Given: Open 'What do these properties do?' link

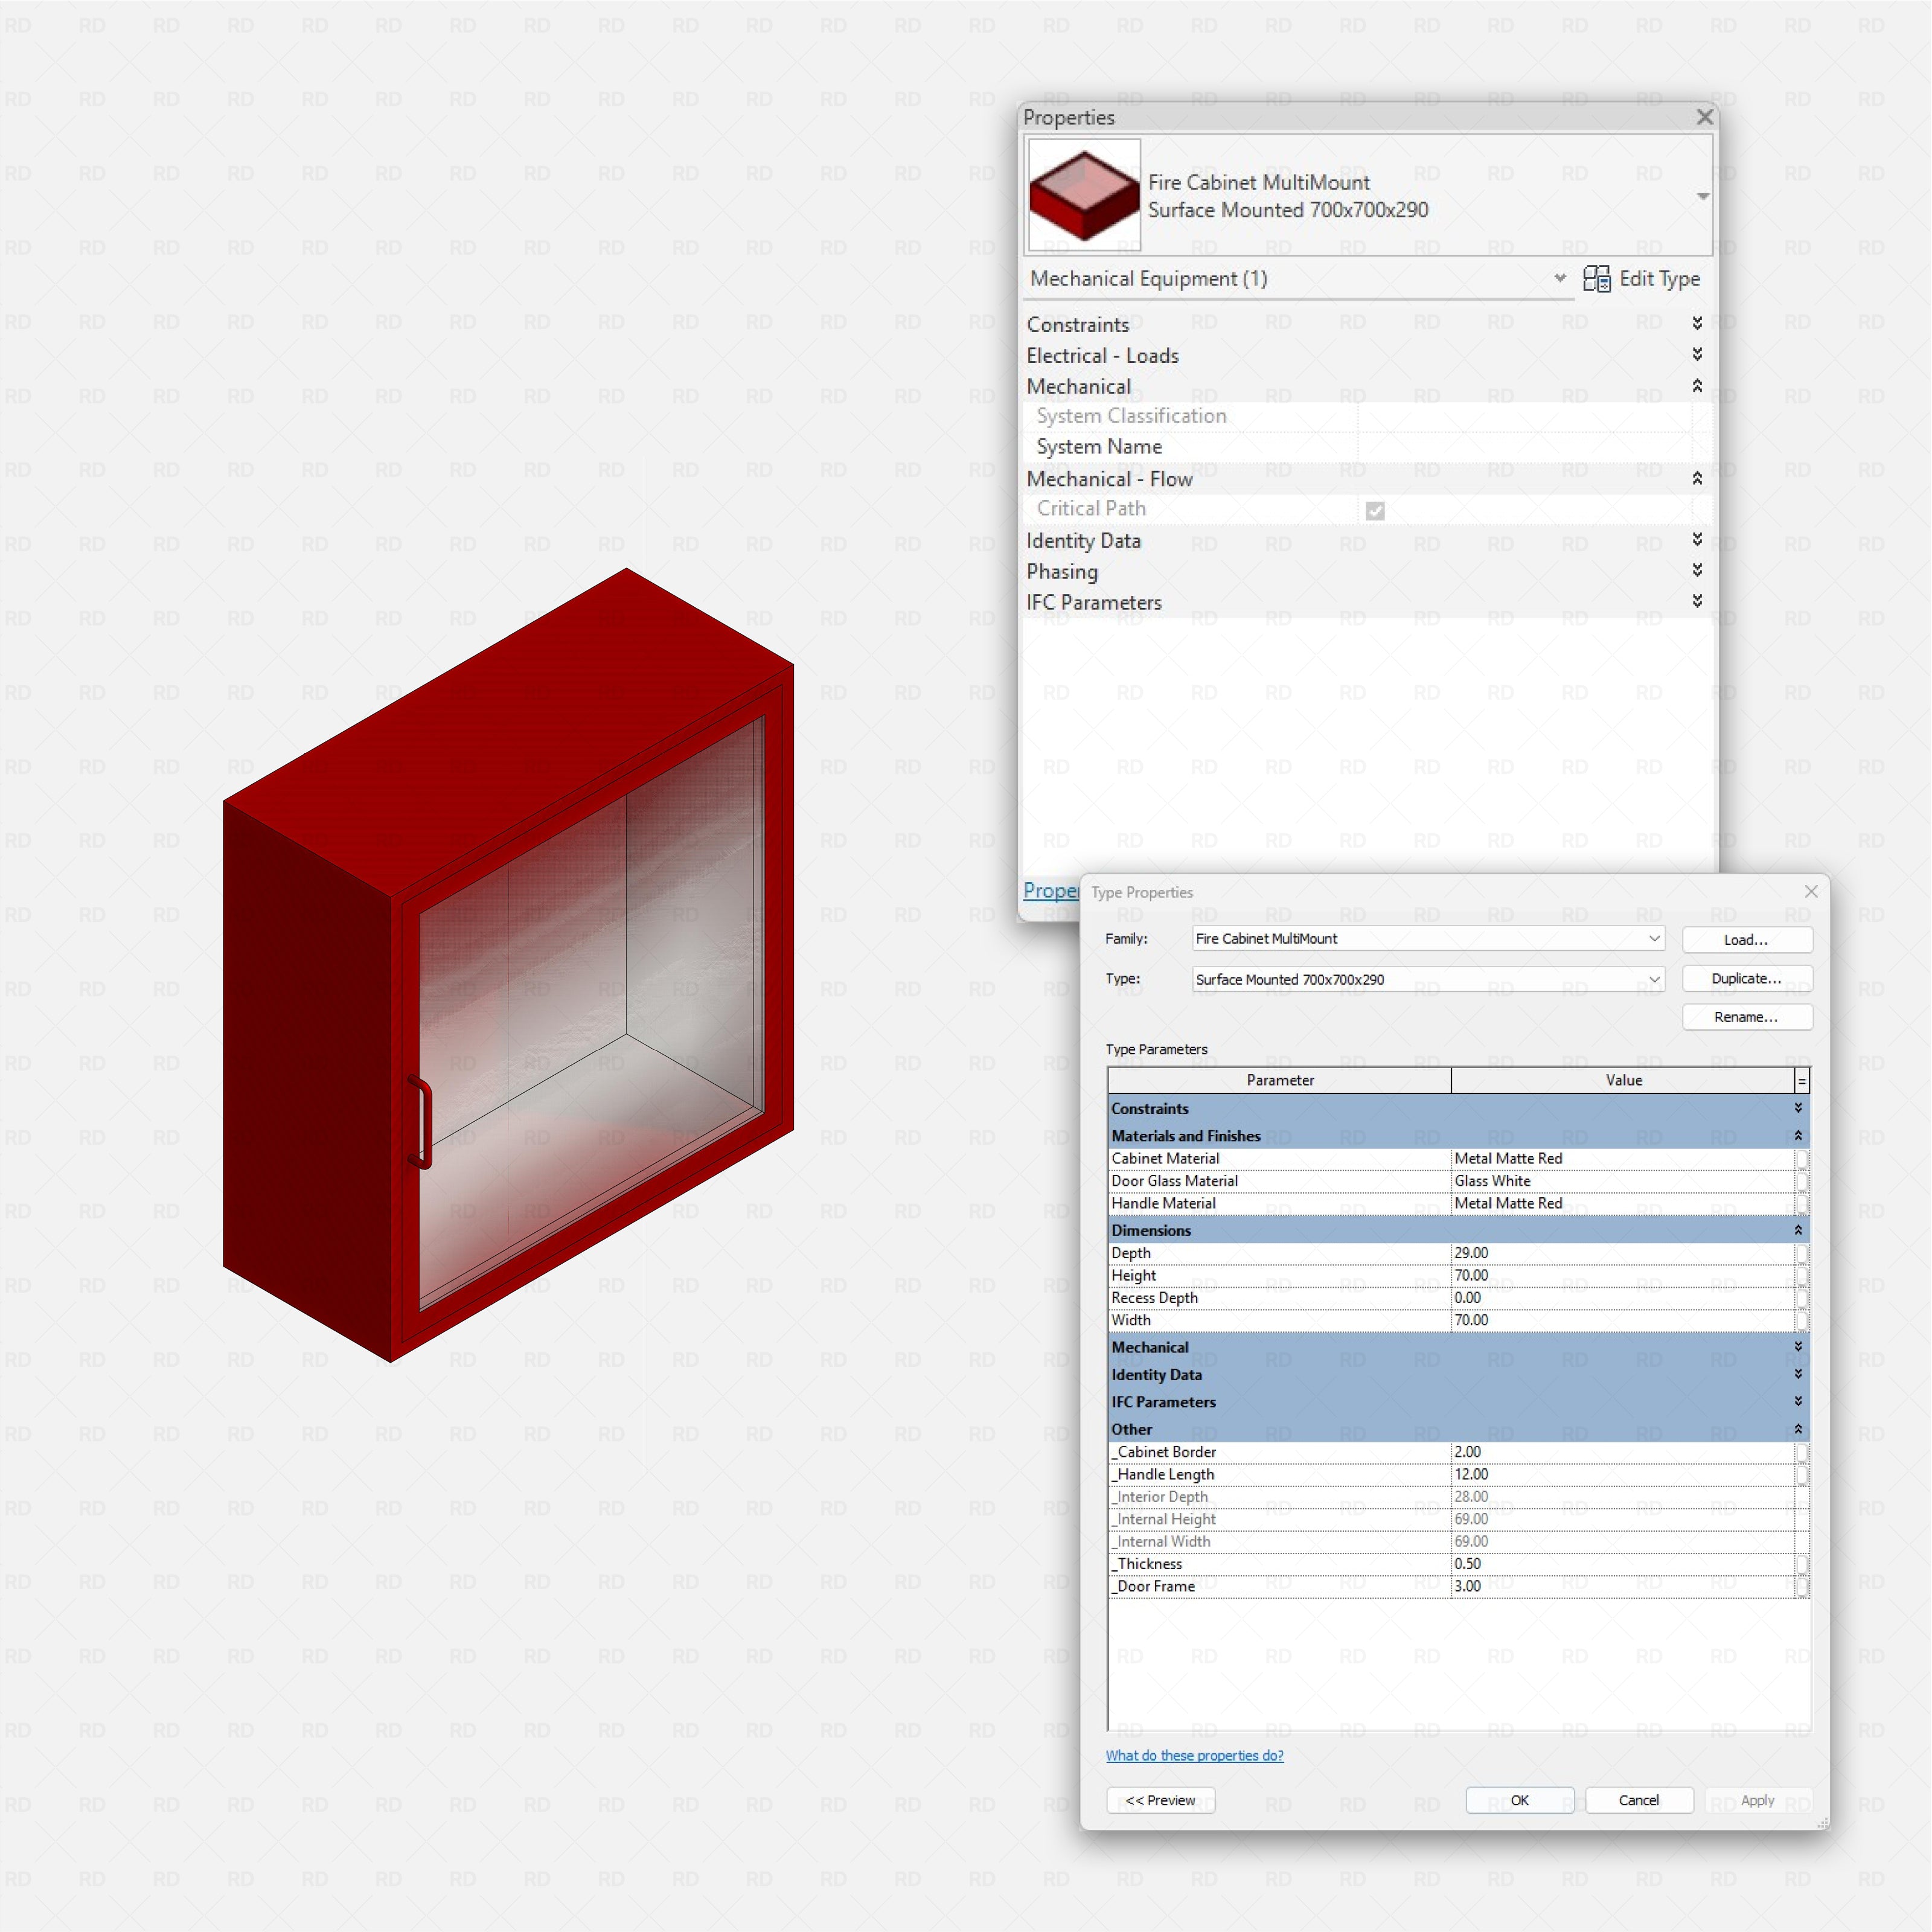Looking at the screenshot, I should pos(1194,1756).
